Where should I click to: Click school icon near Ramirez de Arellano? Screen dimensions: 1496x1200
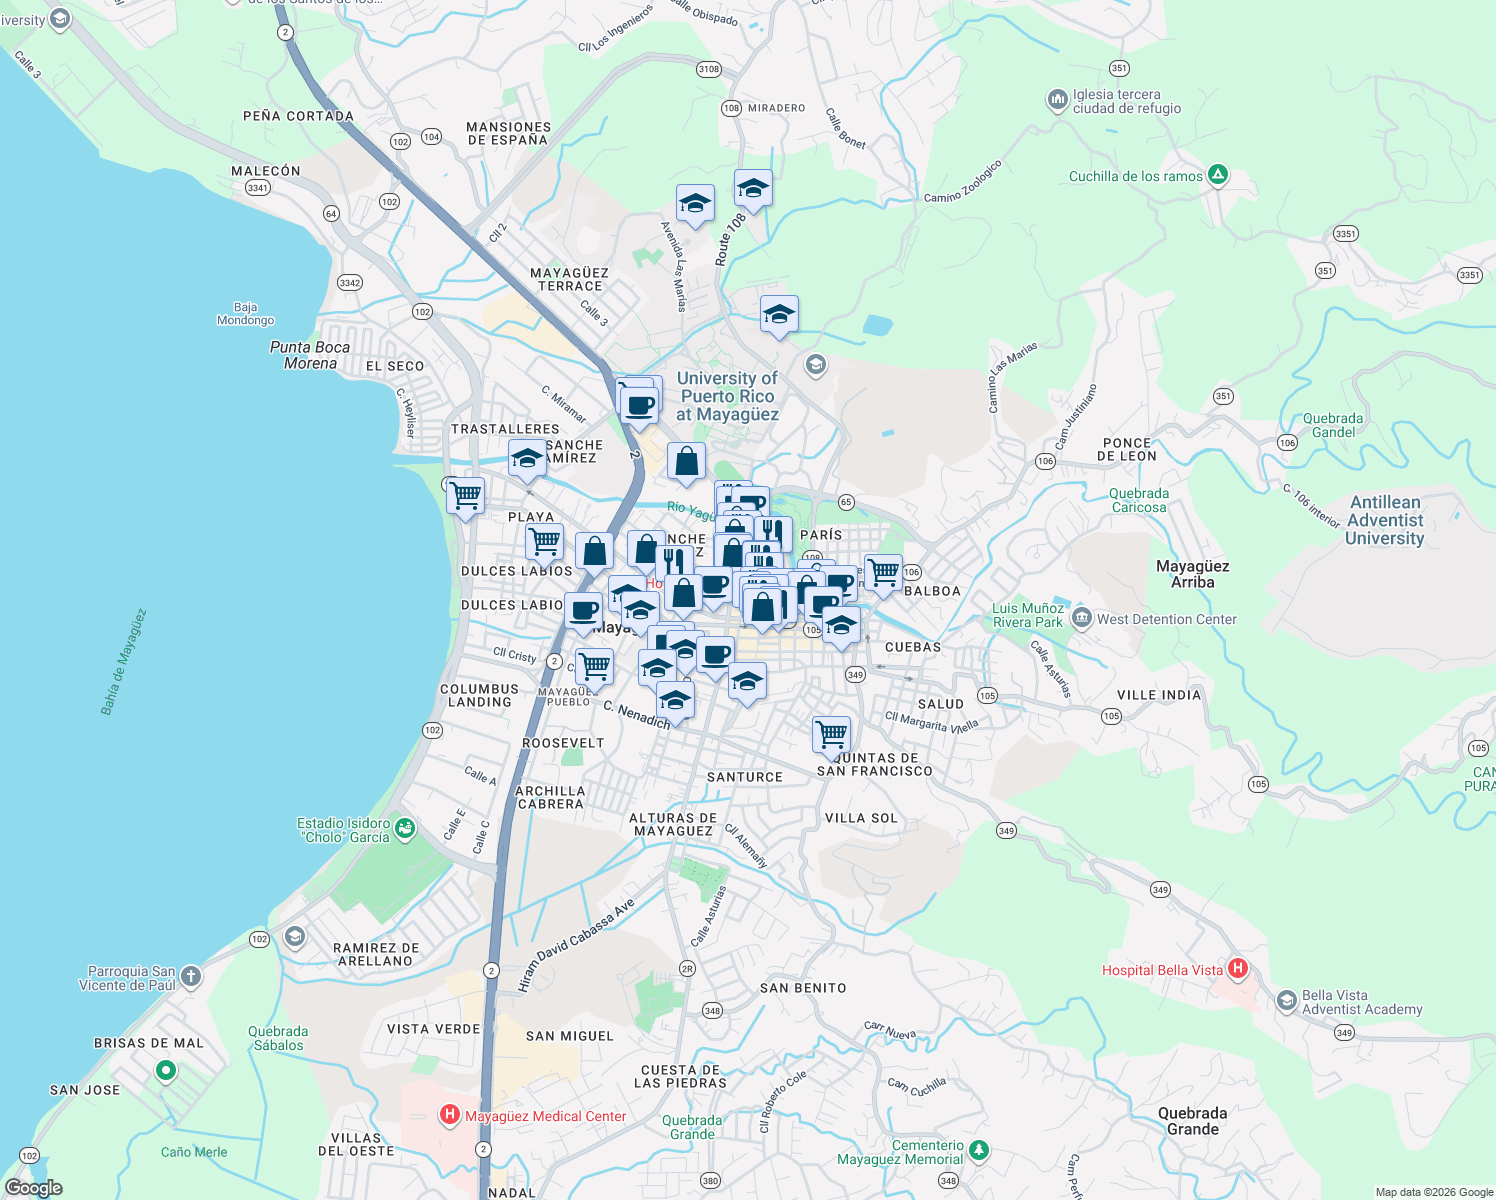pos(294,936)
